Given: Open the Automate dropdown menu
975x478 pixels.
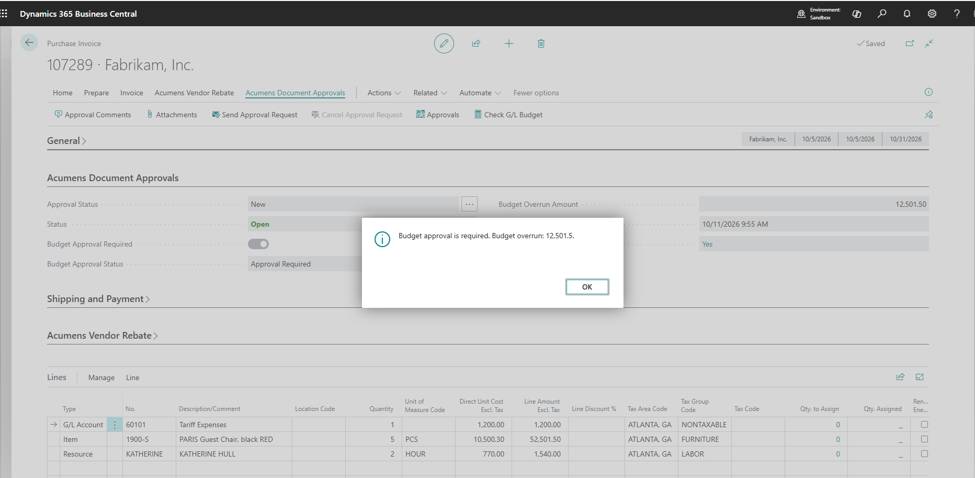Looking at the screenshot, I should tap(480, 93).
